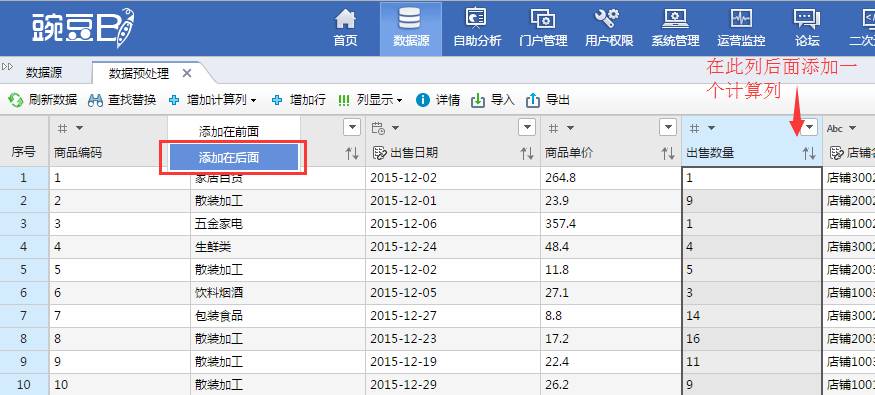Click the 刷新数据 refresh button
The width and height of the screenshot is (875, 395).
point(43,100)
